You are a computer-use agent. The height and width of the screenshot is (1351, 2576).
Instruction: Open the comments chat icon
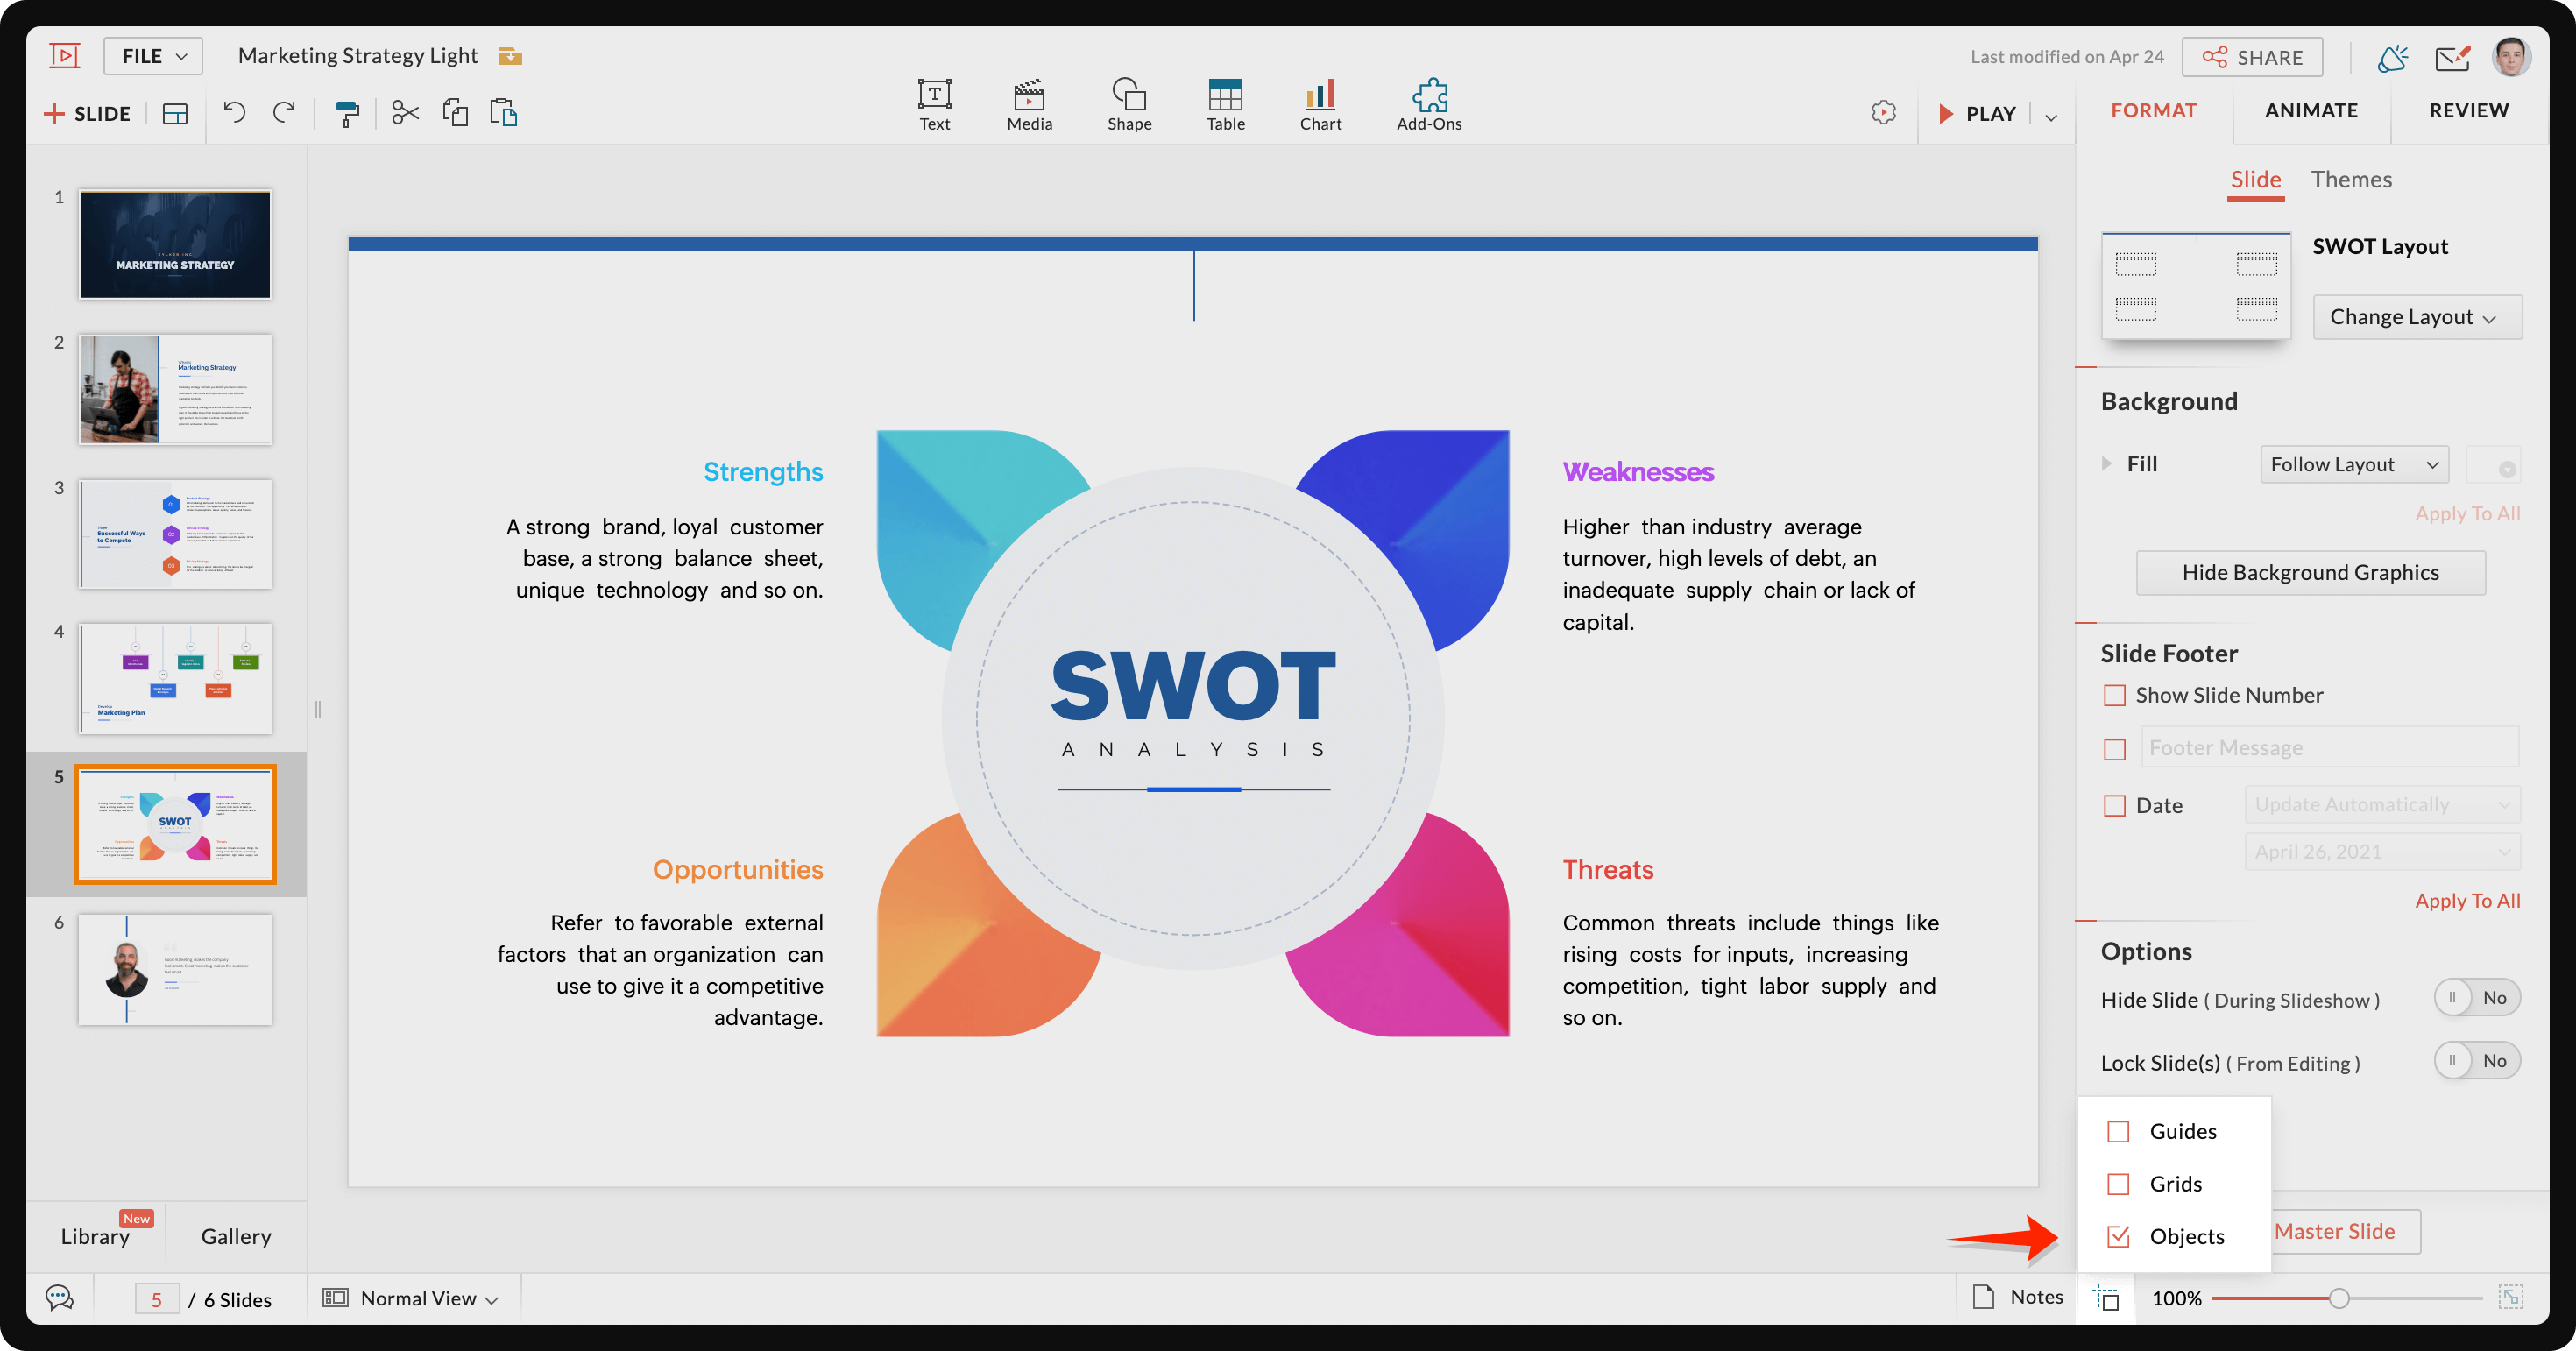tap(60, 1298)
